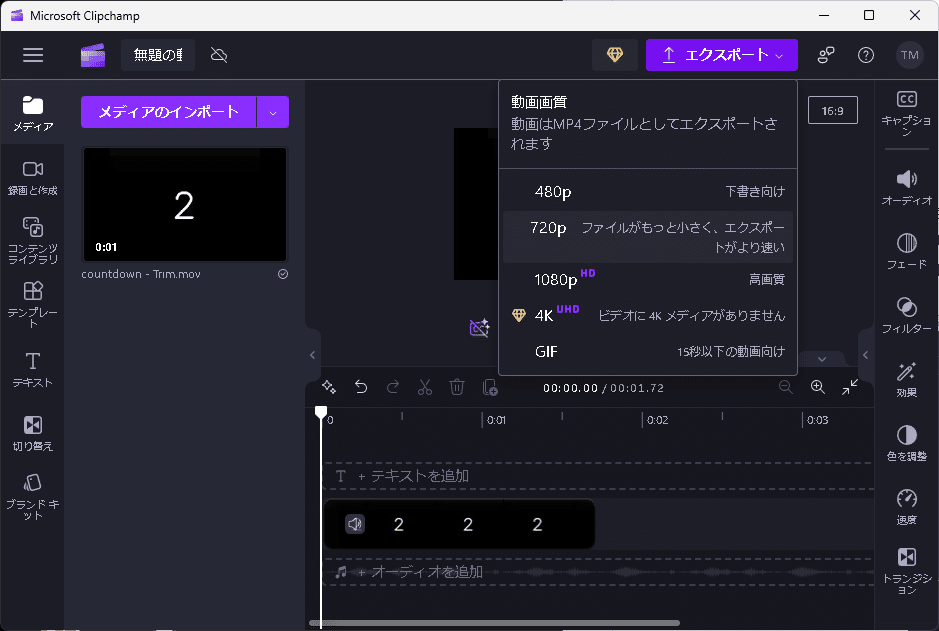Image resolution: width=939 pixels, height=631 pixels.
Task: Click the cloud sync disabled icon
Action: (219, 55)
